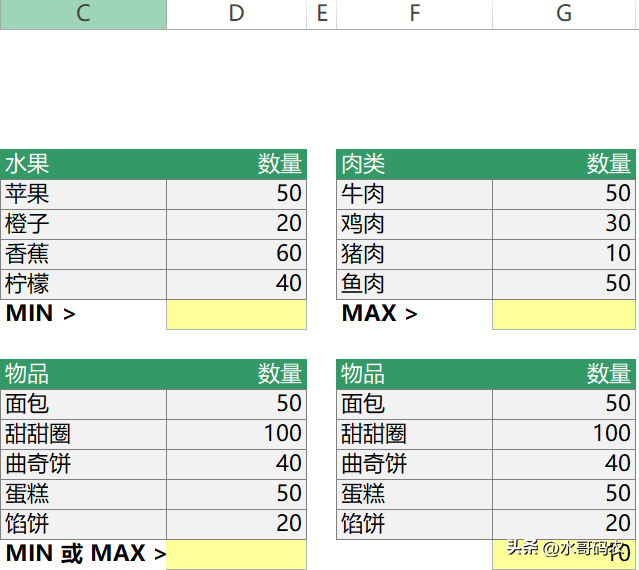Click the right table 曲奇饼 cell
The height and width of the screenshot is (570, 639).
point(414,464)
